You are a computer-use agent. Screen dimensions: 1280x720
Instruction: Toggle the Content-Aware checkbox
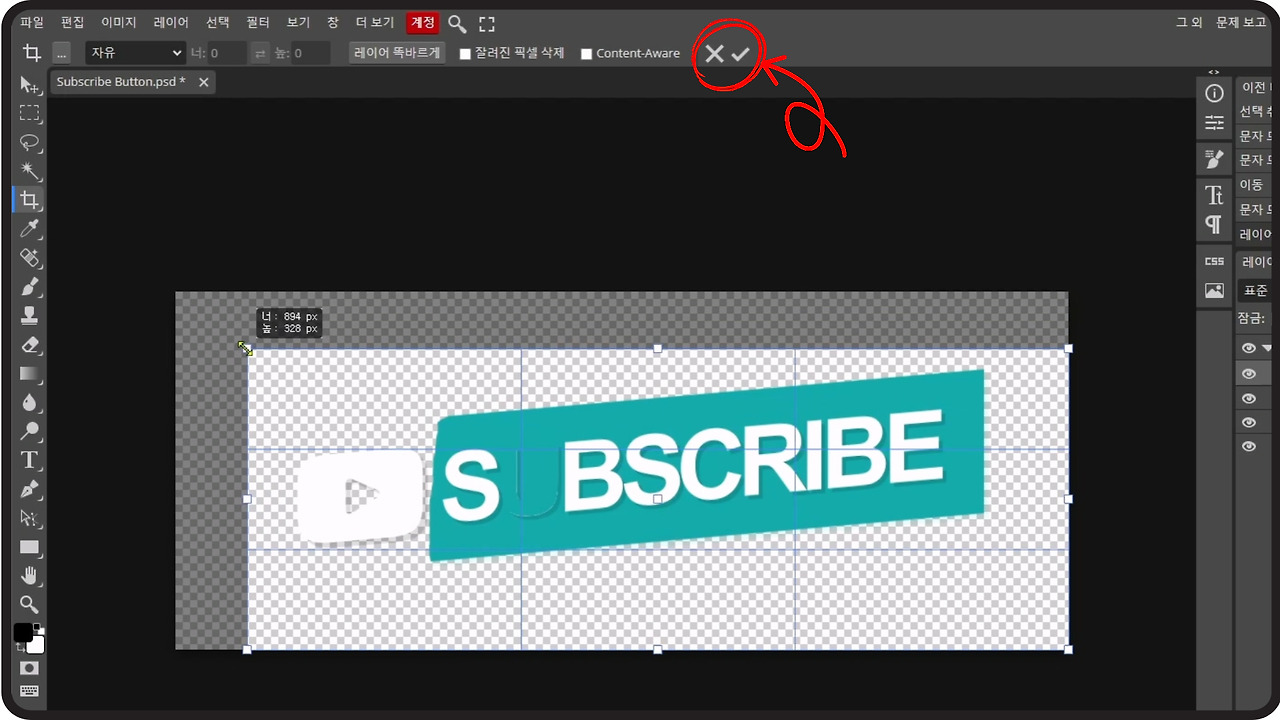tap(587, 54)
